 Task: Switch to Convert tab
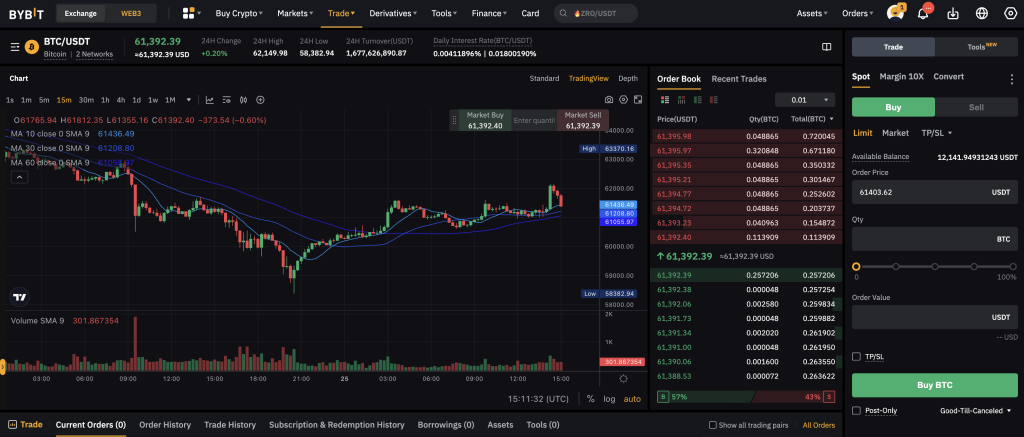948,76
